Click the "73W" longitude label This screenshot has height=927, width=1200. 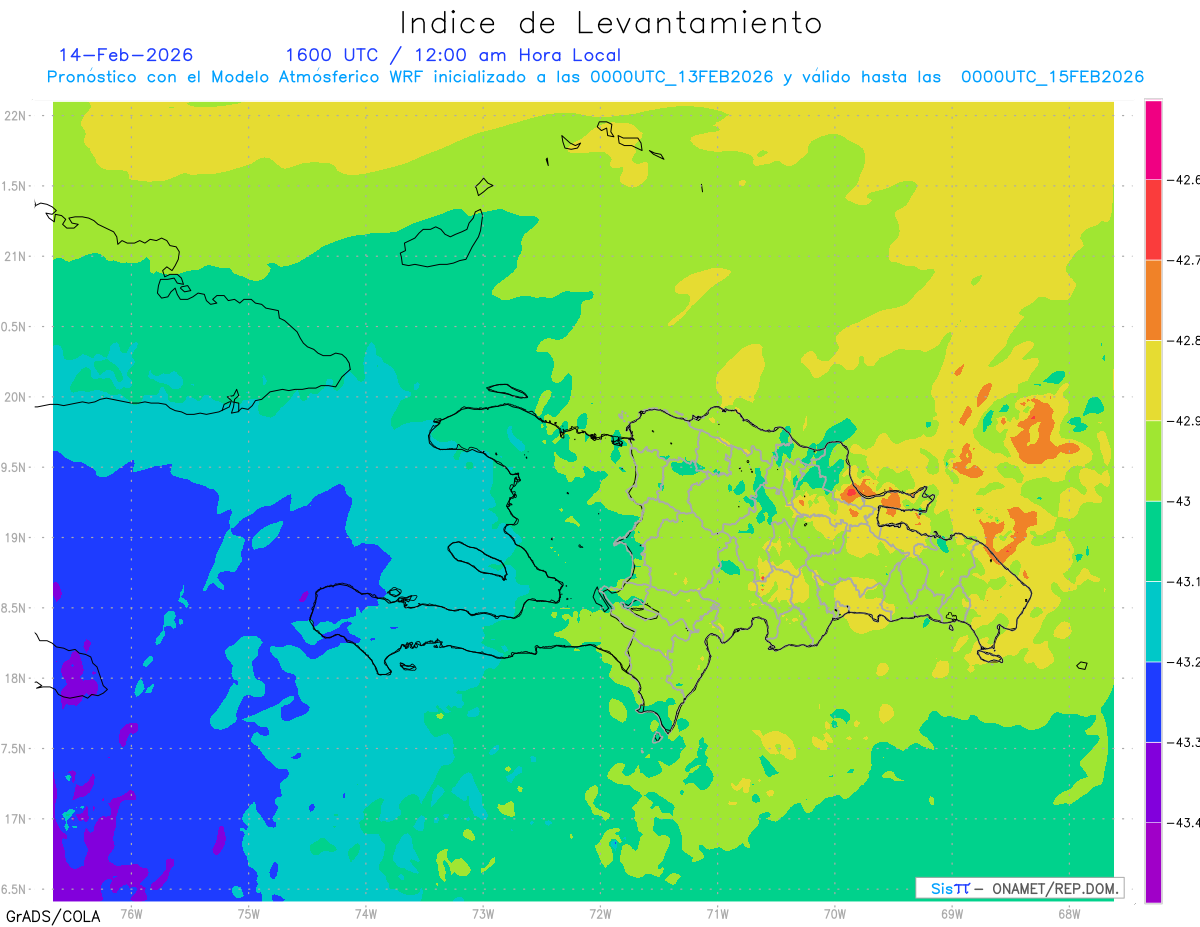pyautogui.click(x=483, y=914)
